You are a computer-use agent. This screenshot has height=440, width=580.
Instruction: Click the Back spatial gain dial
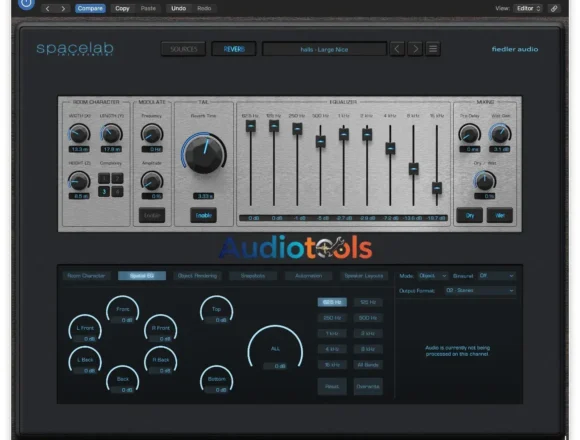(x=123, y=380)
